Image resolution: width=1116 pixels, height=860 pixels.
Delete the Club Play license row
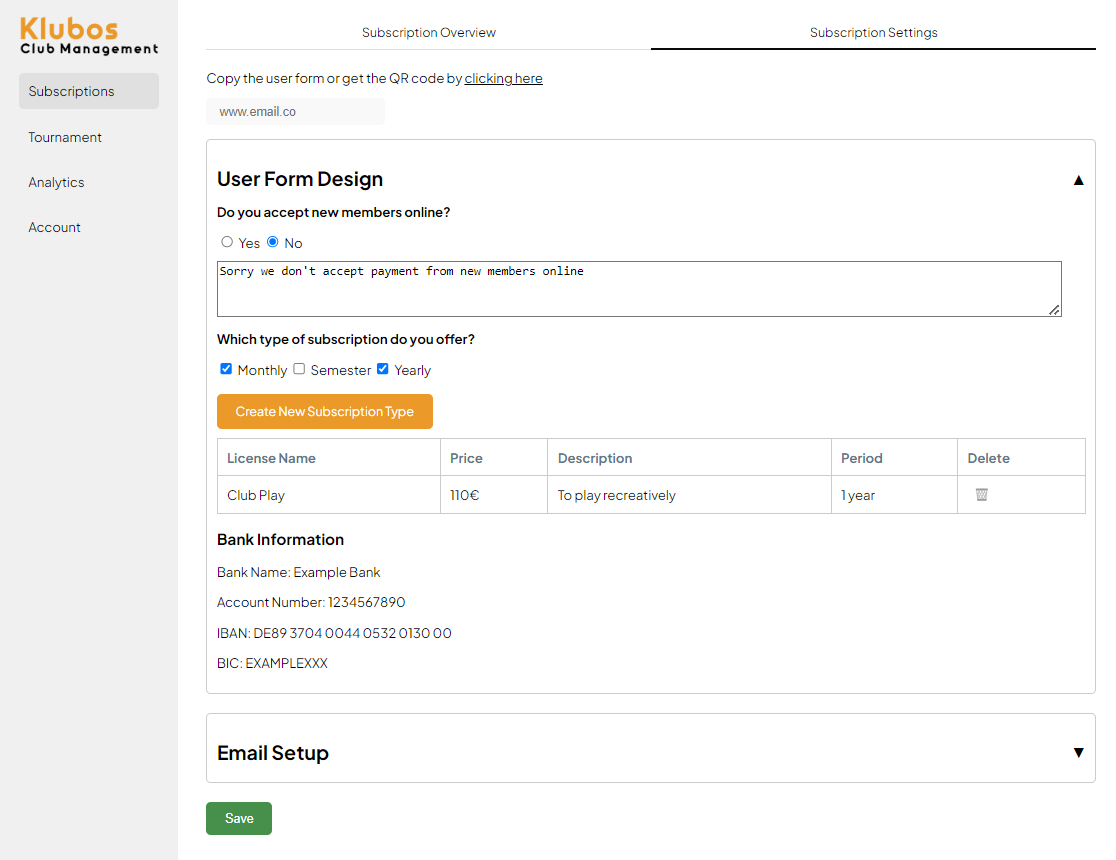click(981, 494)
